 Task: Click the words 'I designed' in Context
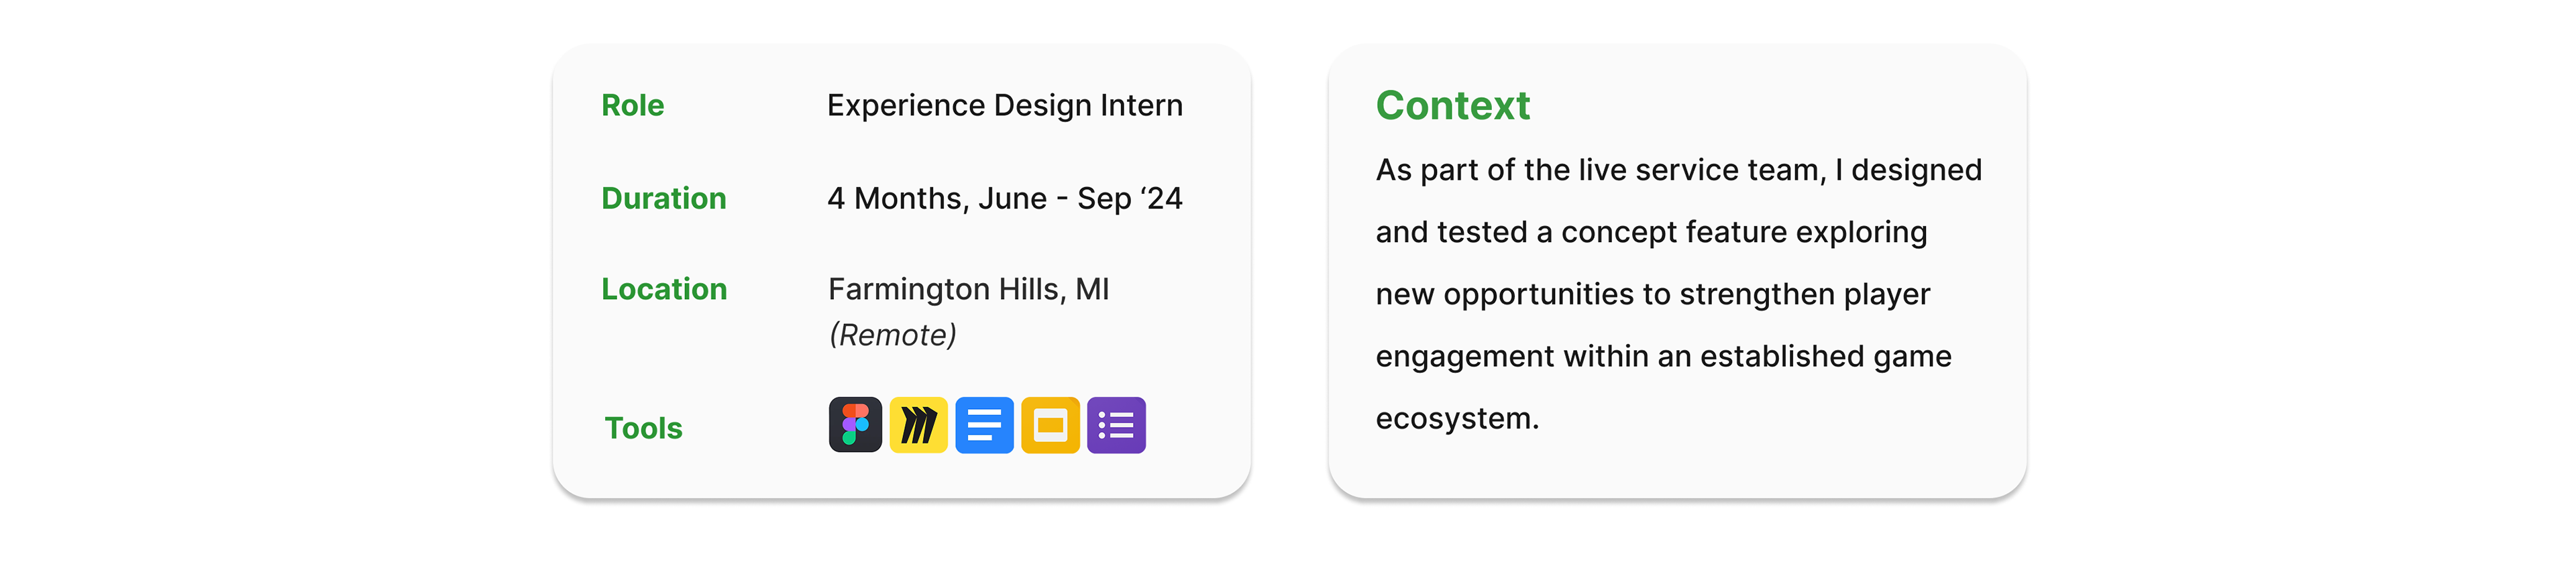1907,170
